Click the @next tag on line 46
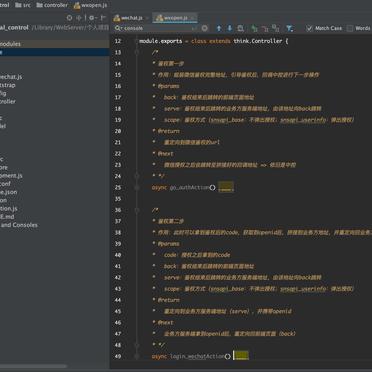The image size is (372, 372). 165,323
